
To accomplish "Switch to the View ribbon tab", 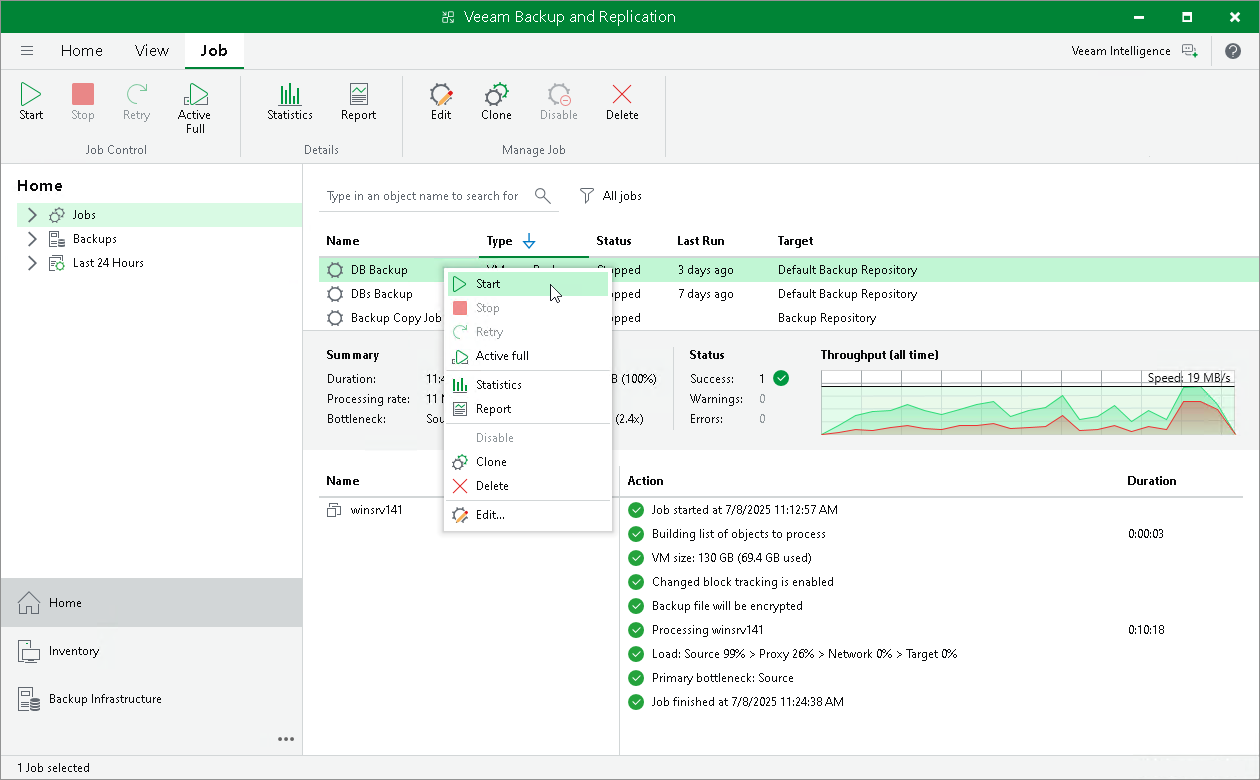I will (151, 50).
